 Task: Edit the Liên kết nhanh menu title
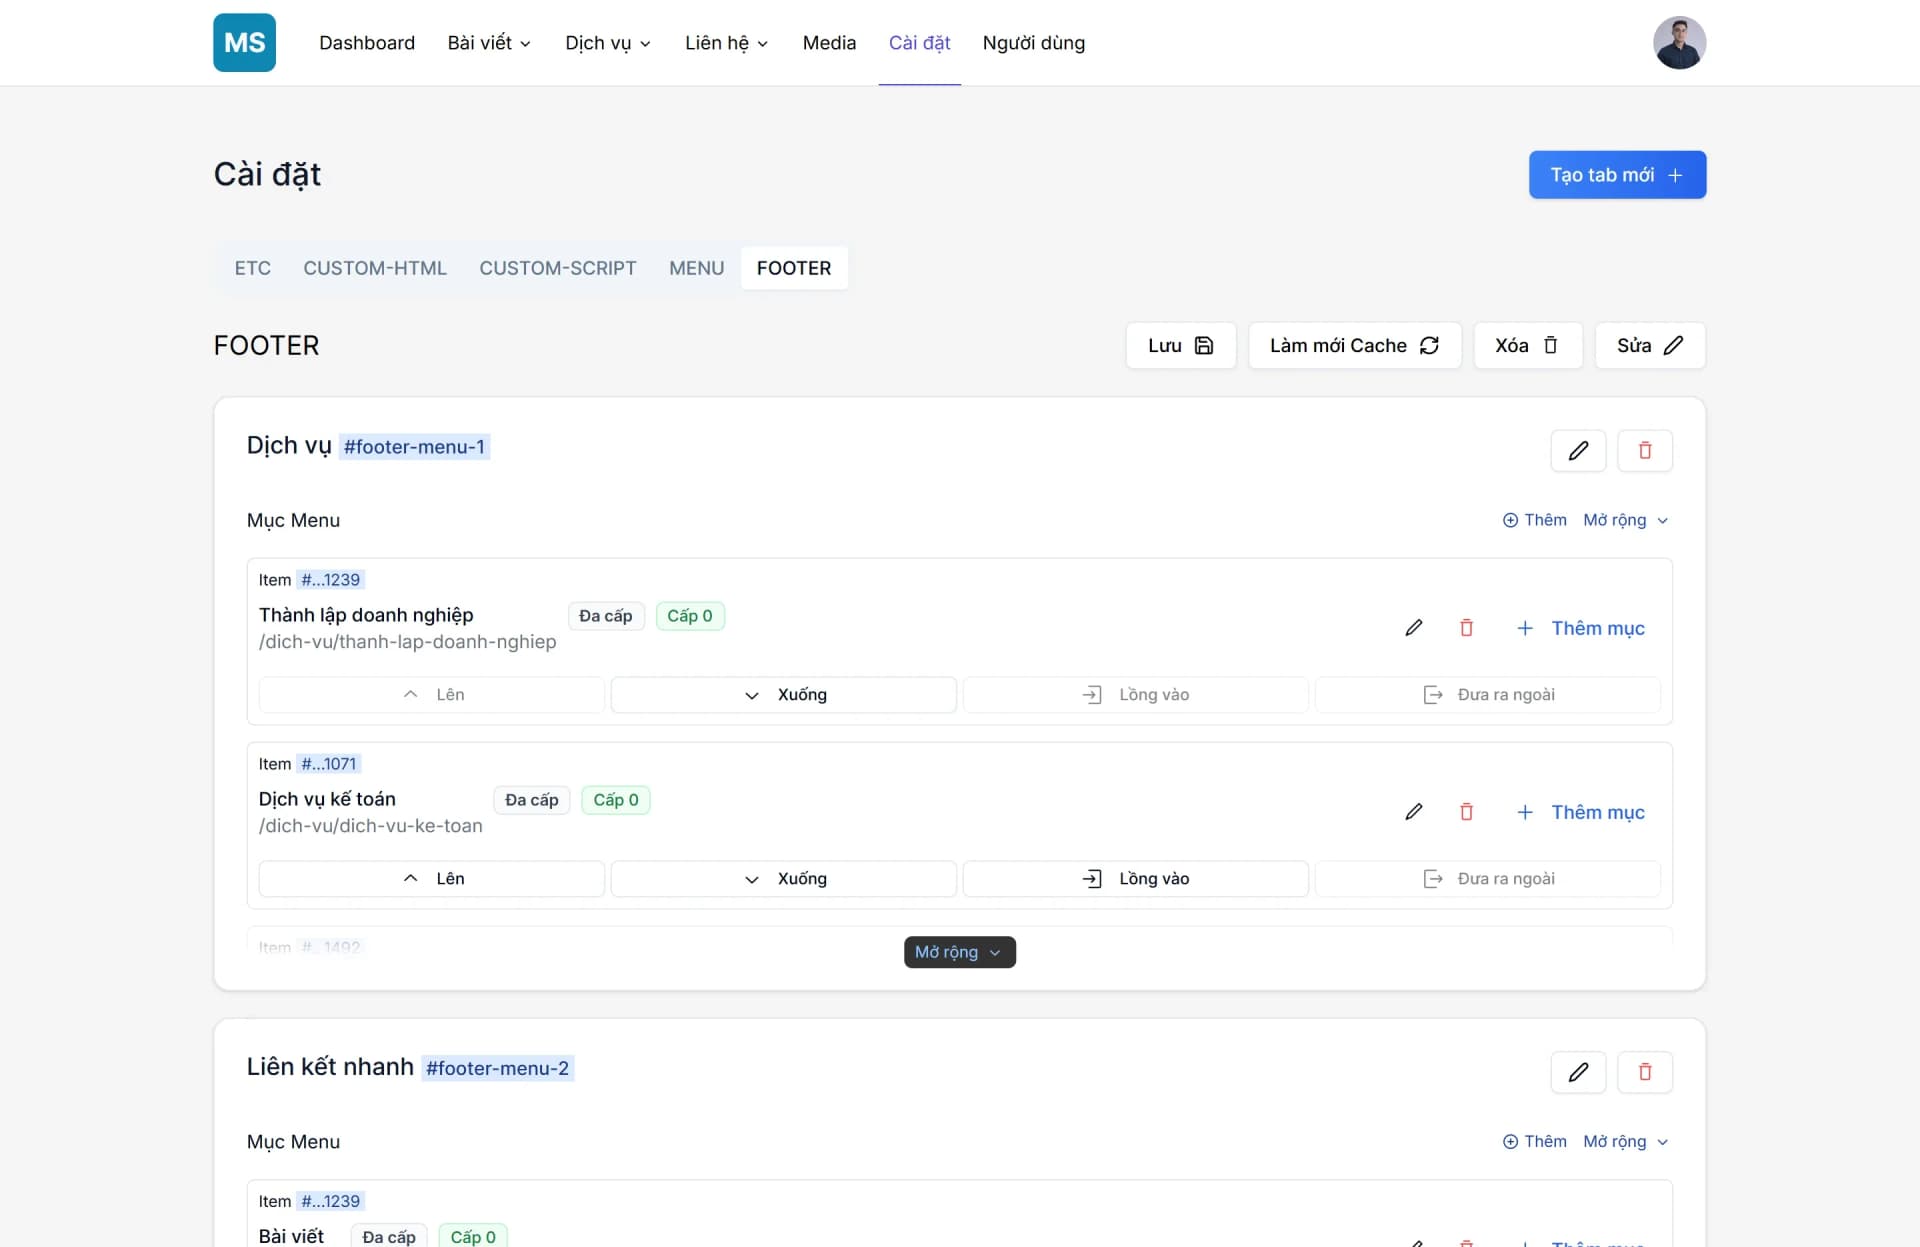1578,1071
